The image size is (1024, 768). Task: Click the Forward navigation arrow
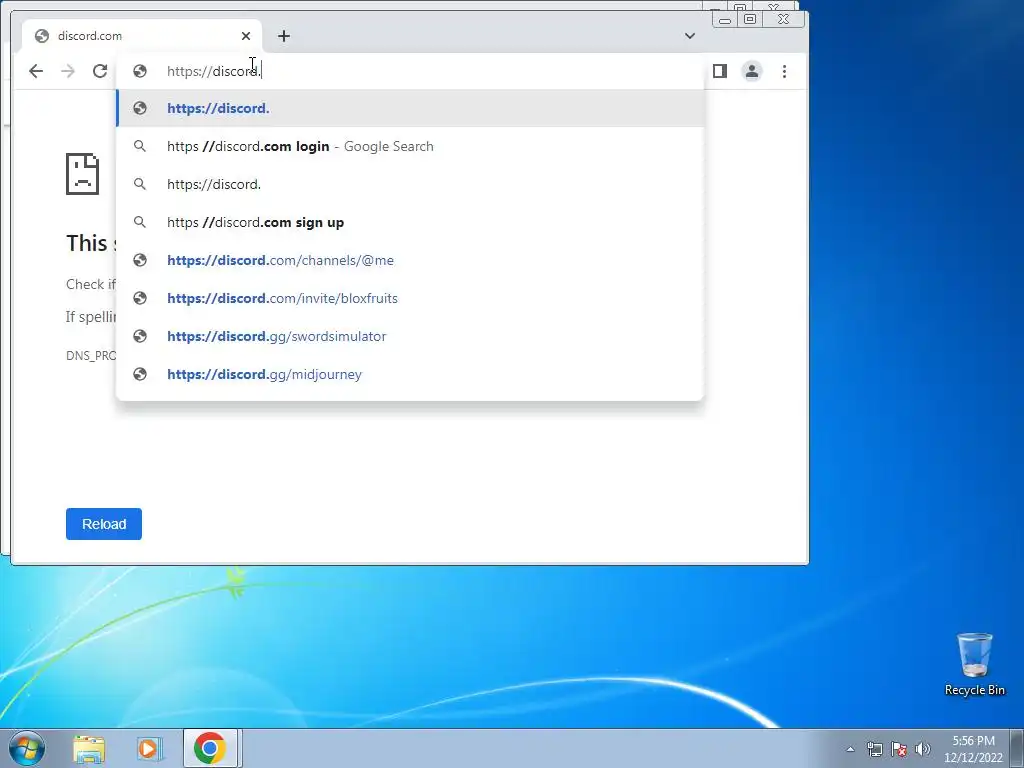68,71
